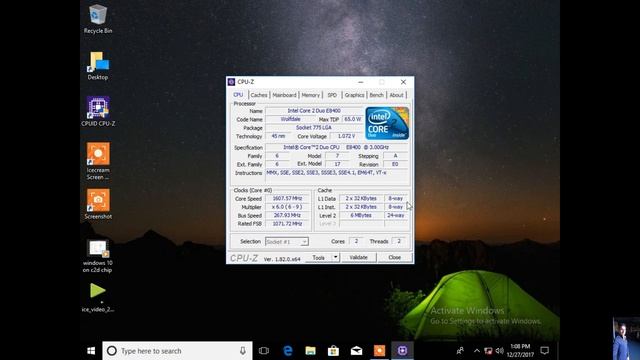Image resolution: width=640 pixels, height=360 pixels.
Task: Click the Multiplier value 'x 6.0 ( 6 - 9 )'
Action: click(287, 207)
